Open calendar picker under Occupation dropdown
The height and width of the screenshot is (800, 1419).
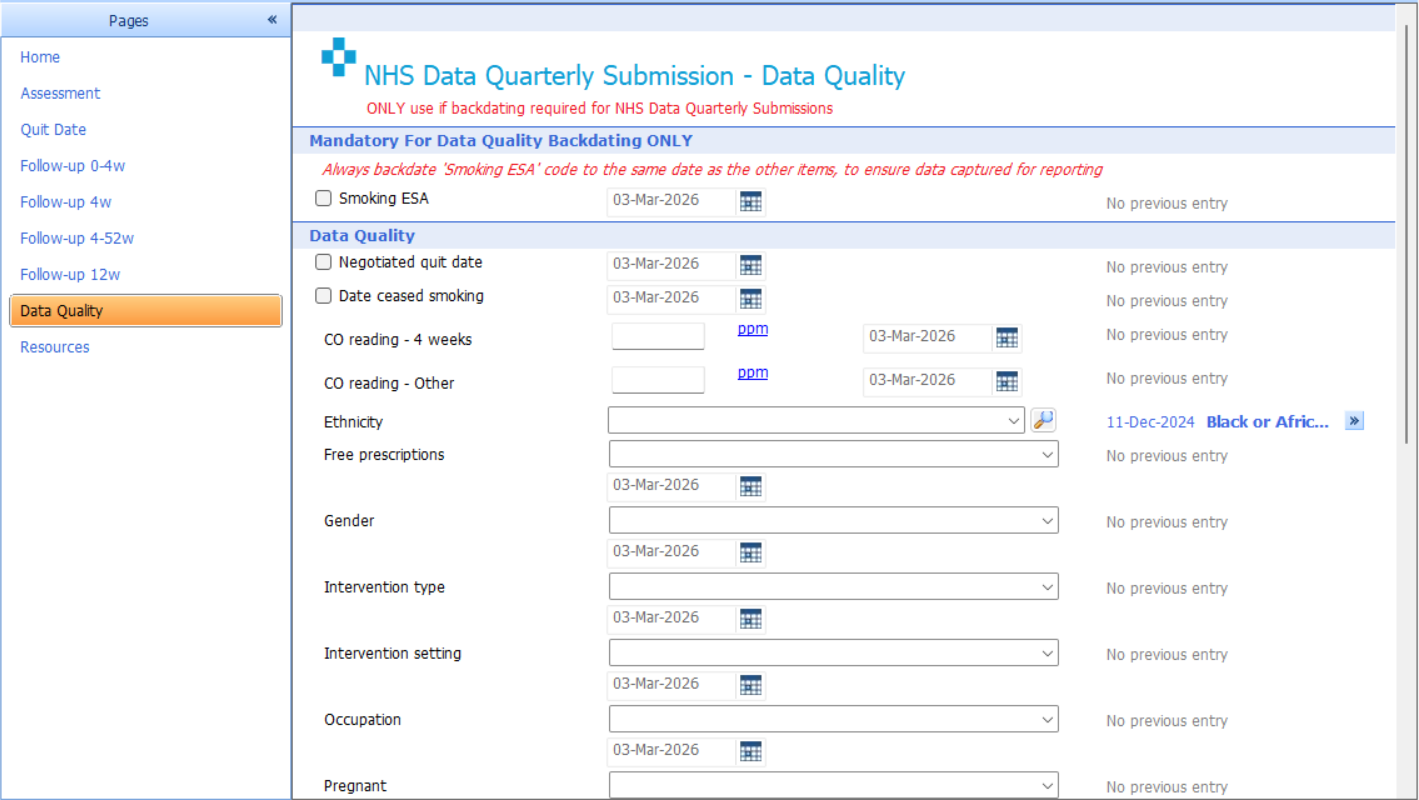(751, 752)
